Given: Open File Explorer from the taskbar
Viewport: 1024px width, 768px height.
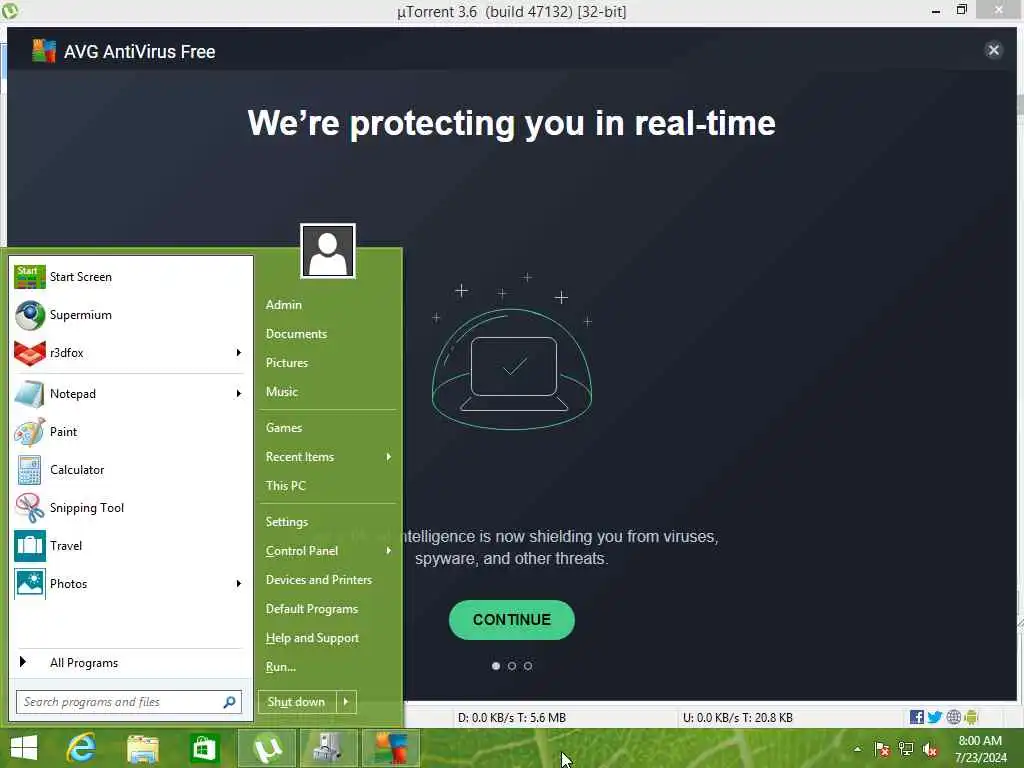Looking at the screenshot, I should pyautogui.click(x=143, y=748).
